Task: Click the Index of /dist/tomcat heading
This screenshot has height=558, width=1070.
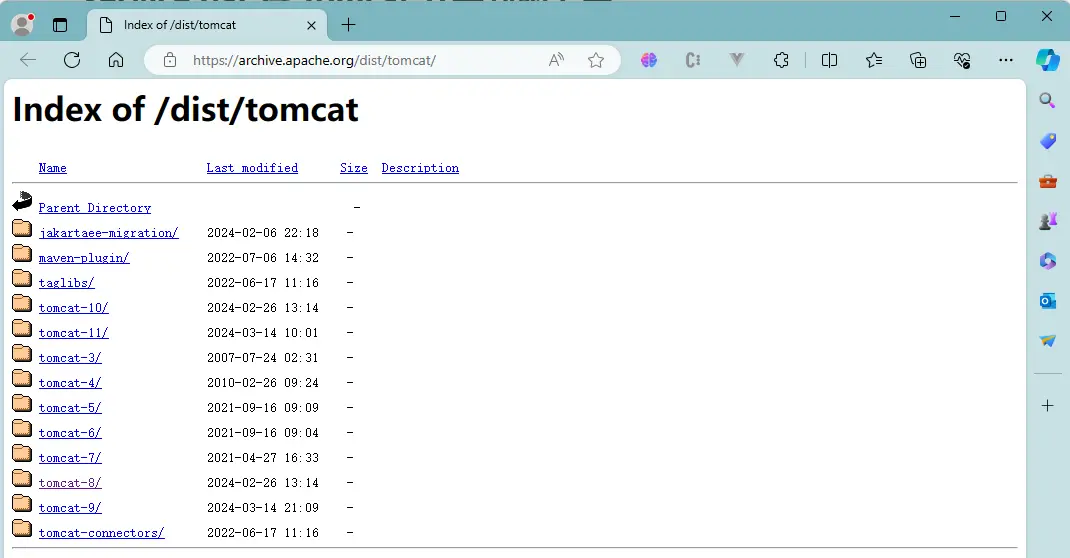Action: pyautogui.click(x=186, y=110)
